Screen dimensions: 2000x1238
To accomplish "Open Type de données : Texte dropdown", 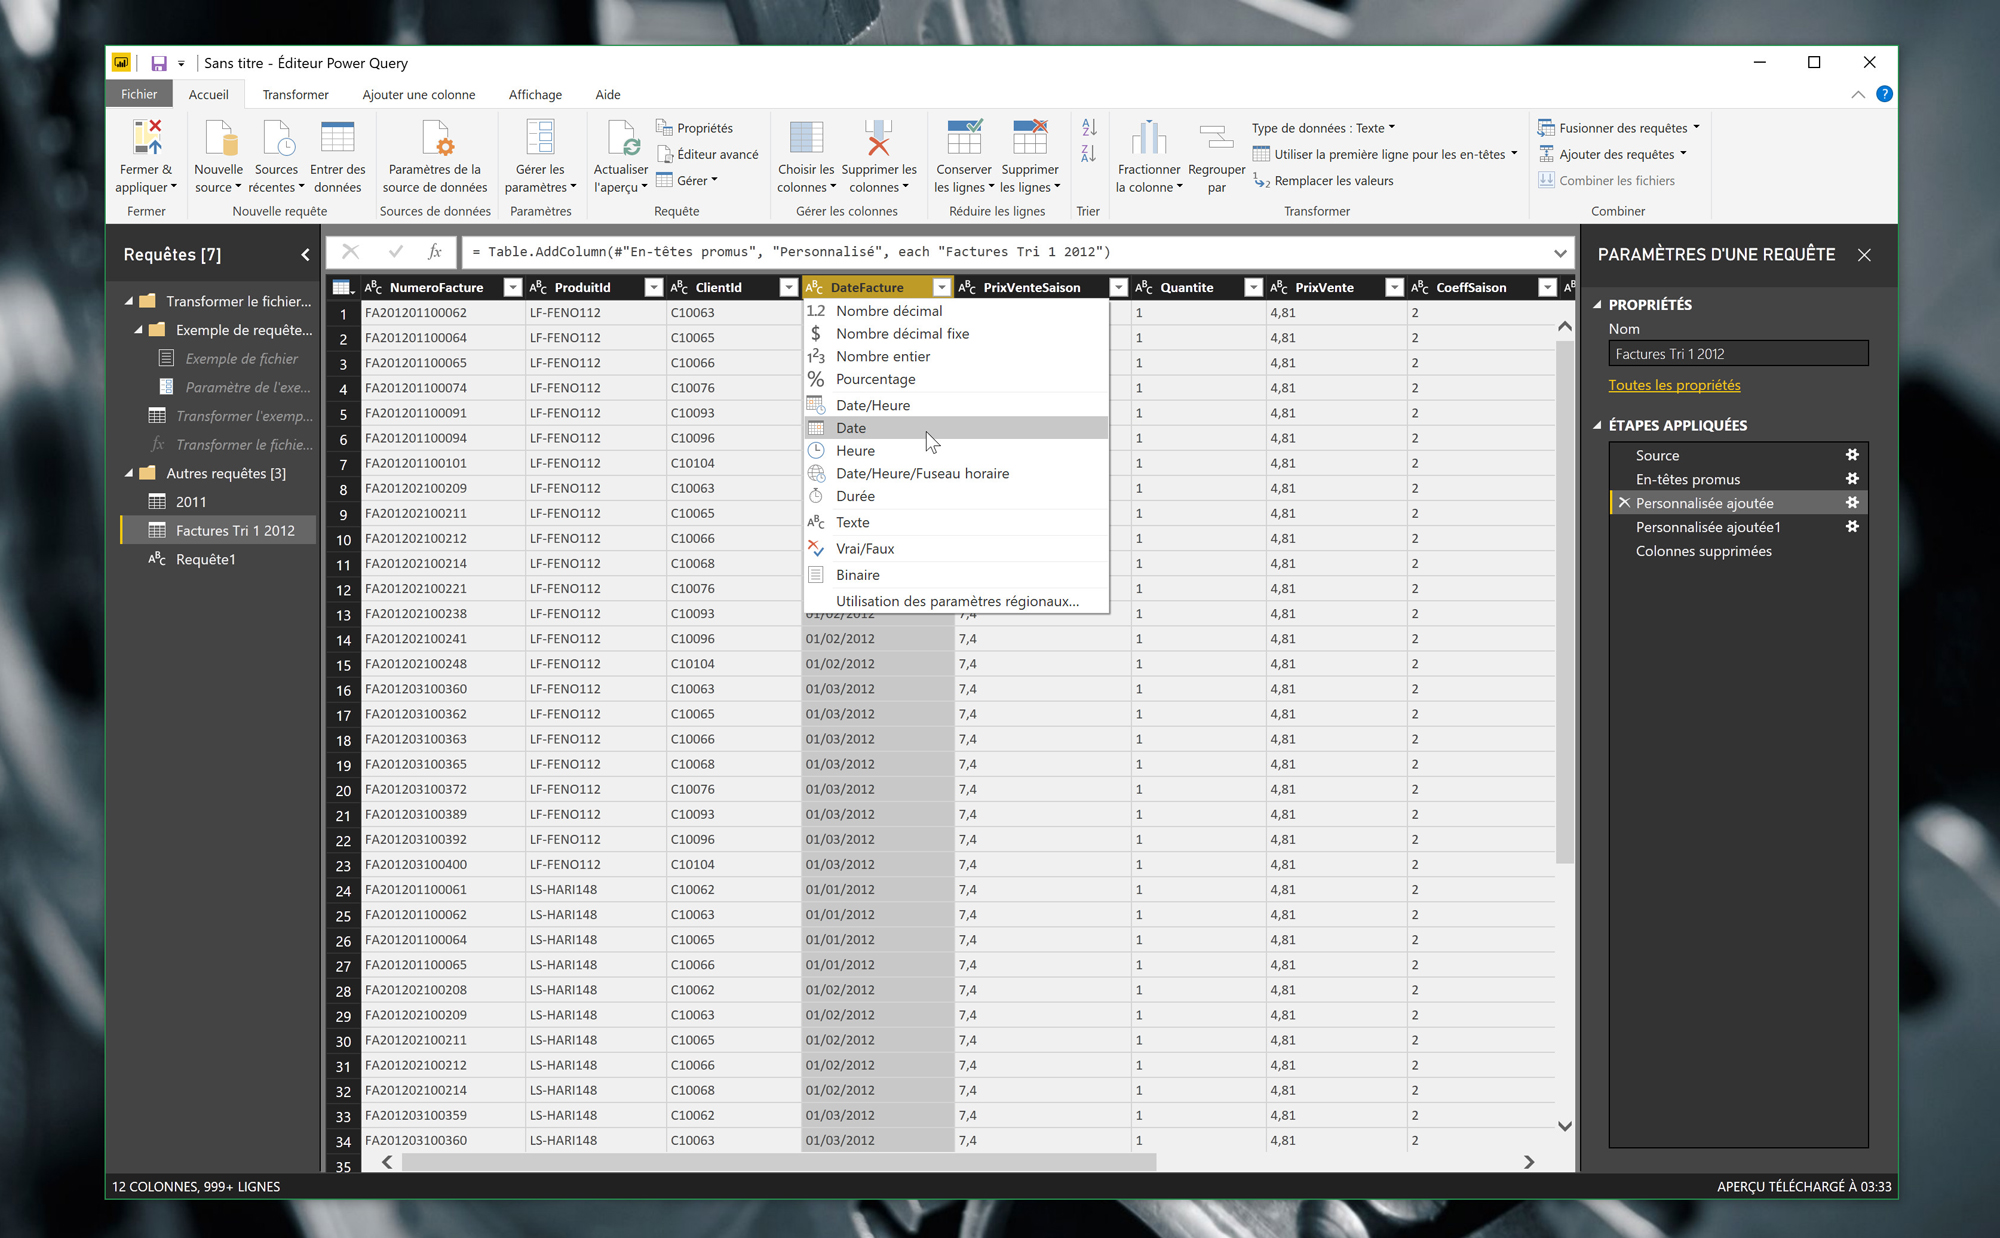I will coord(1323,128).
